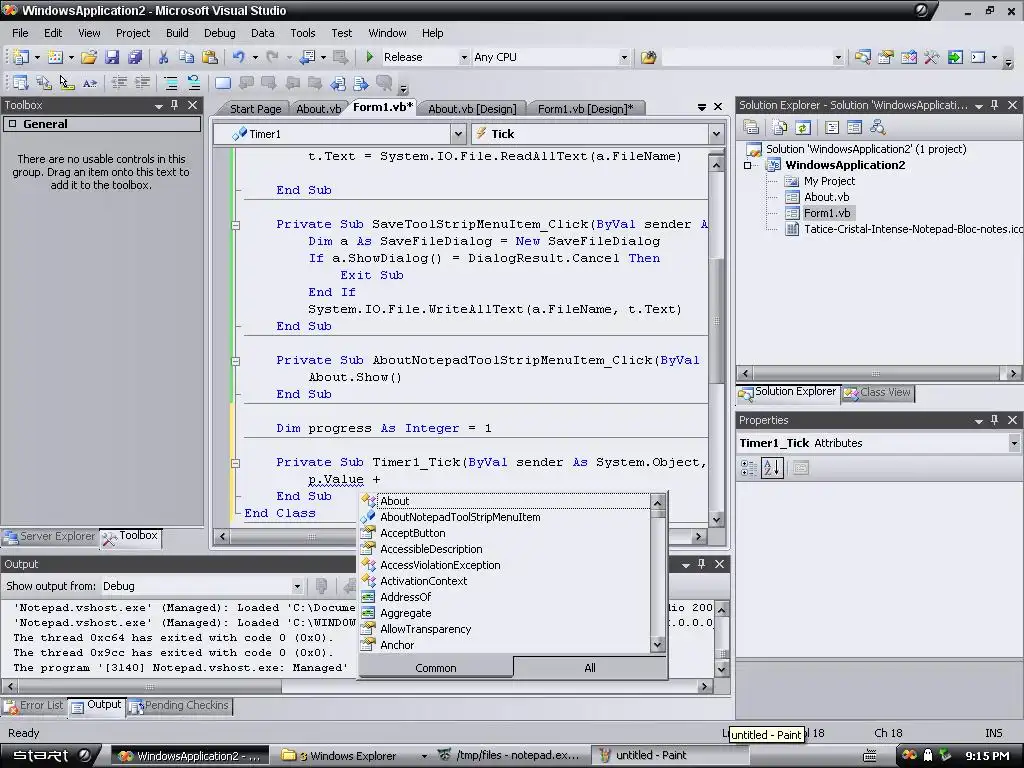Click the New Project toolbar icon
The width and height of the screenshot is (1024, 768).
pos(20,57)
